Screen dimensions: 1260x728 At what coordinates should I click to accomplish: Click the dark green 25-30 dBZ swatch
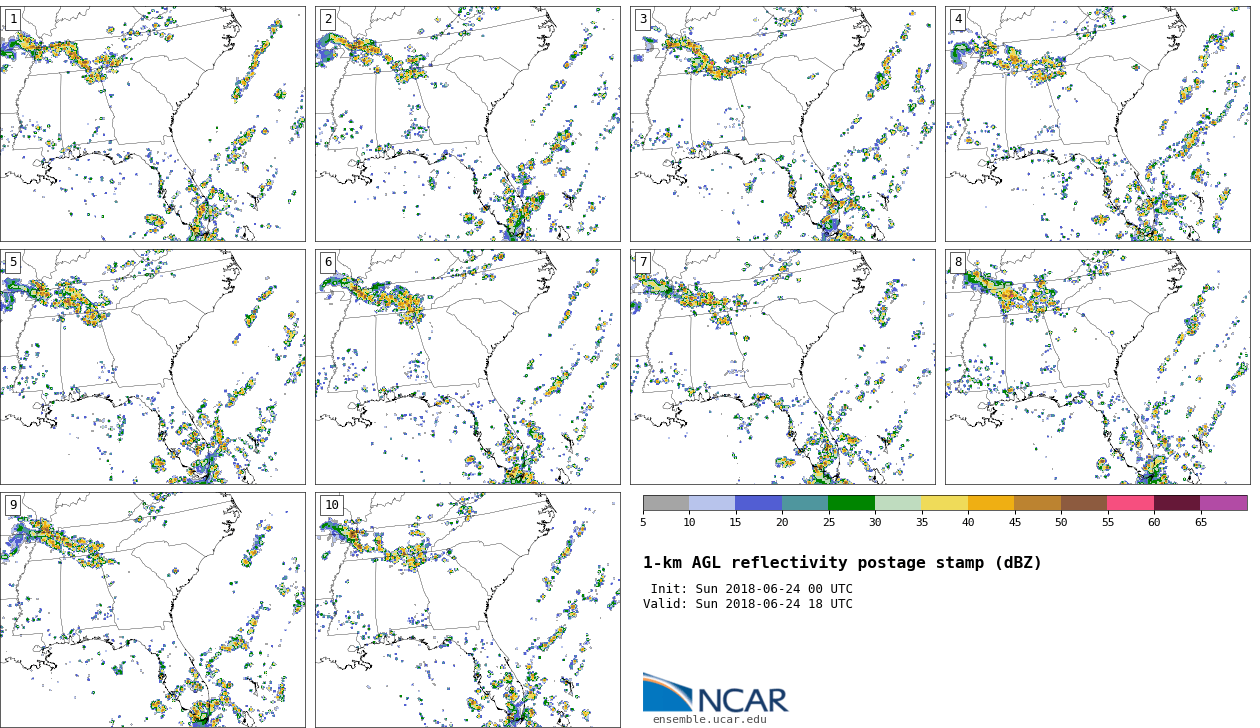[851, 503]
